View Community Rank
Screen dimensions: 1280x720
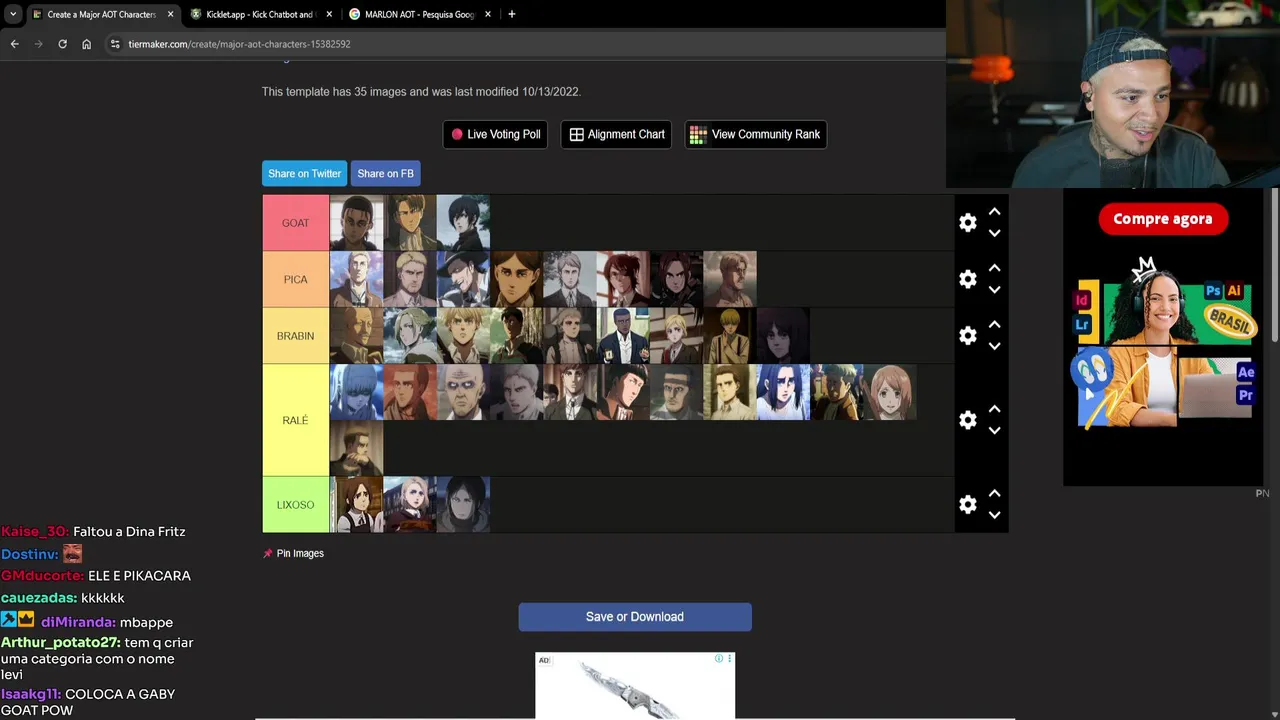755,134
